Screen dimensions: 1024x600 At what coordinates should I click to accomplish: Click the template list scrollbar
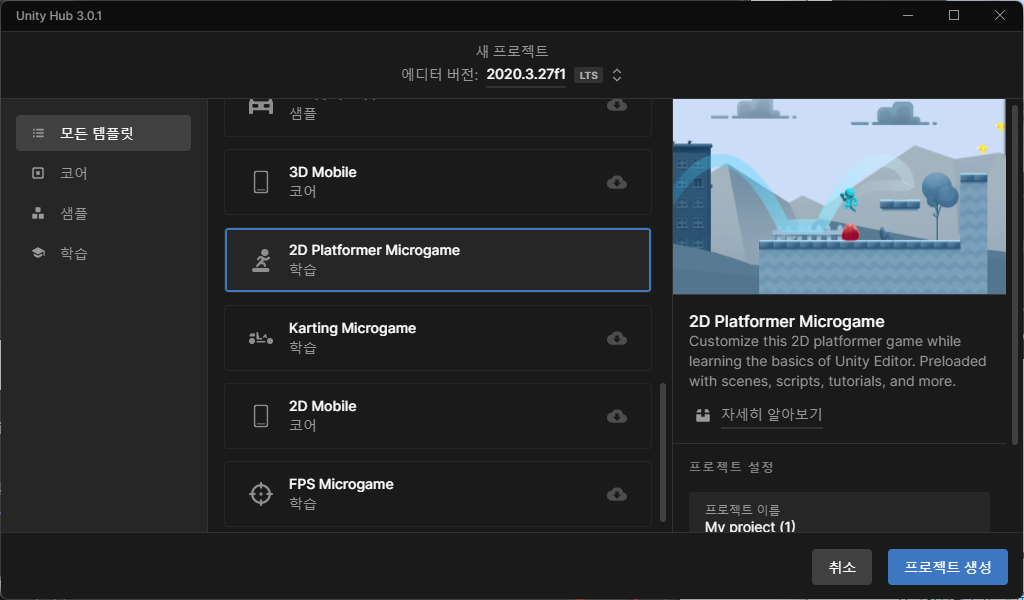(663, 452)
